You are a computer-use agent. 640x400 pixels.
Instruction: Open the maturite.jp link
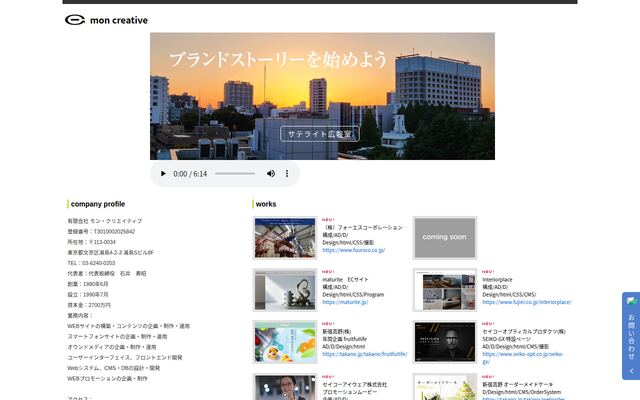[345, 302]
